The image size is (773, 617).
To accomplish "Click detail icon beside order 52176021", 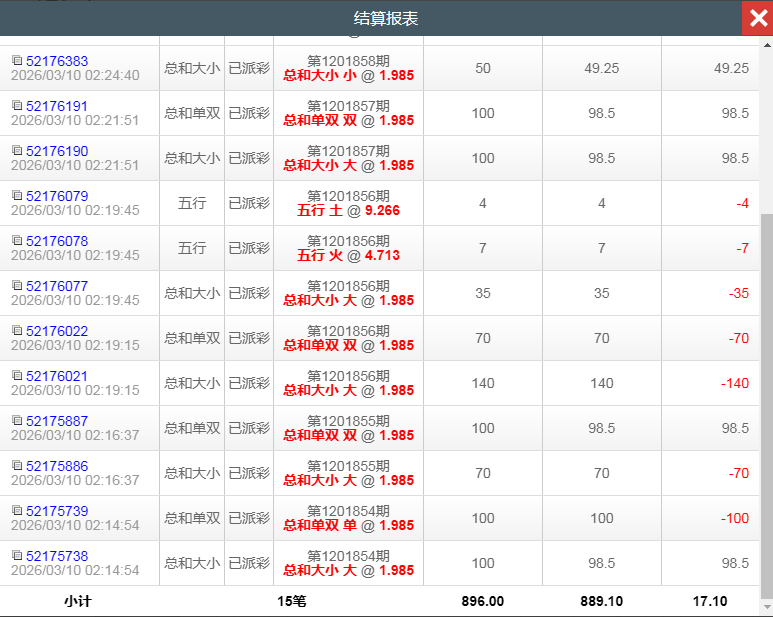I will [x=17, y=375].
